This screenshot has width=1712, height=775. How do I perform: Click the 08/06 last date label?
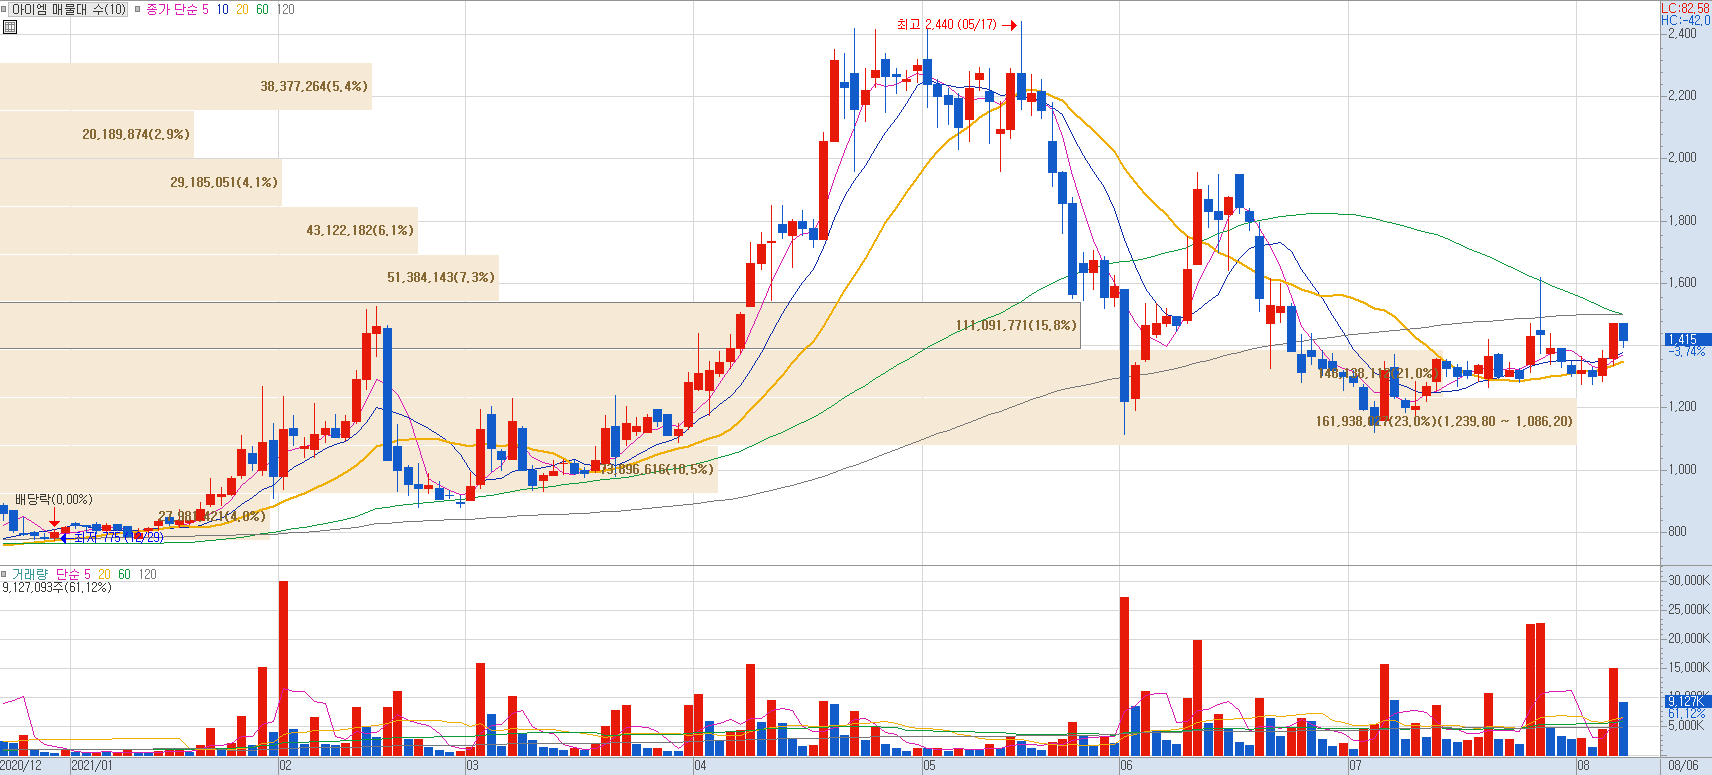pyautogui.click(x=1683, y=766)
